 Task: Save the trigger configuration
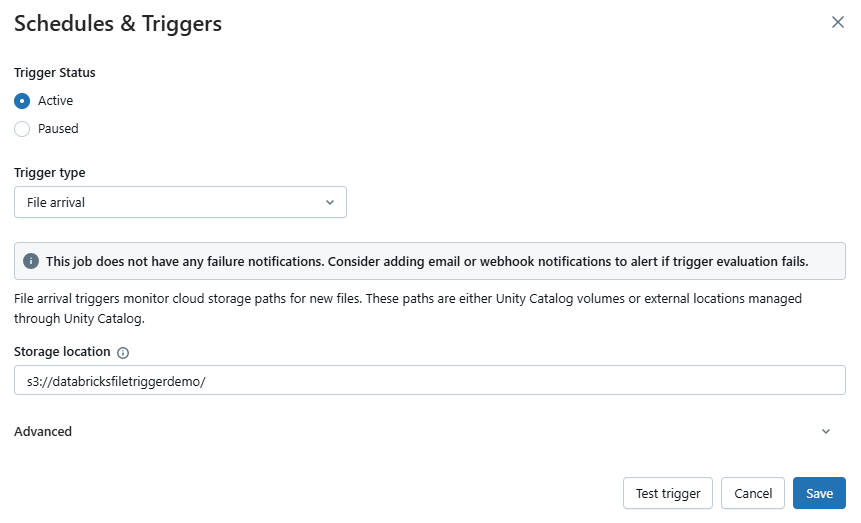point(819,493)
